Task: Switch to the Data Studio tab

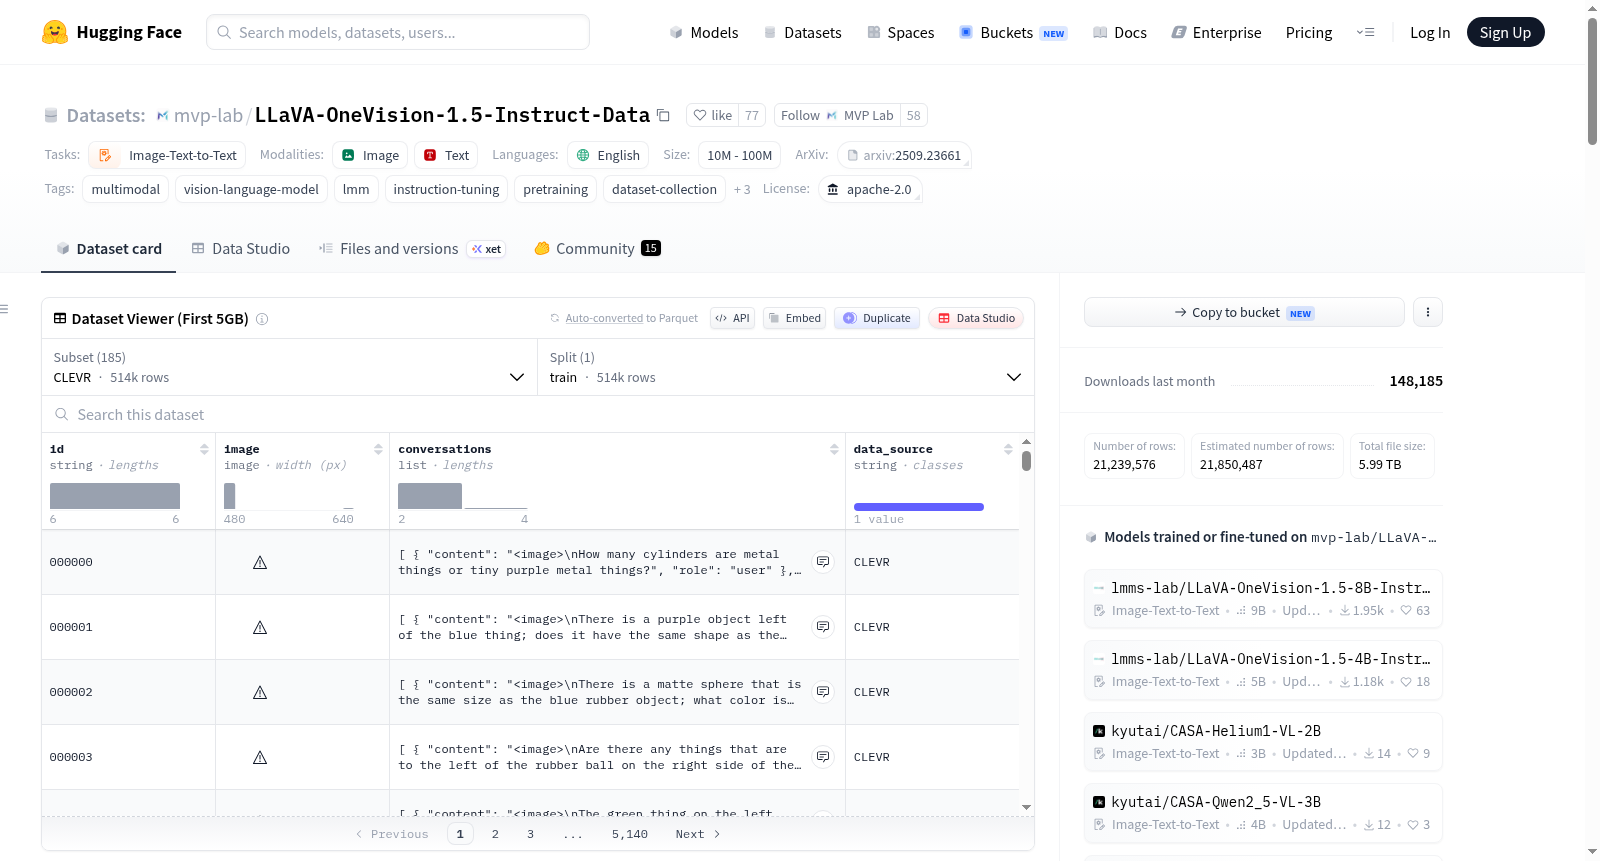Action: [240, 249]
